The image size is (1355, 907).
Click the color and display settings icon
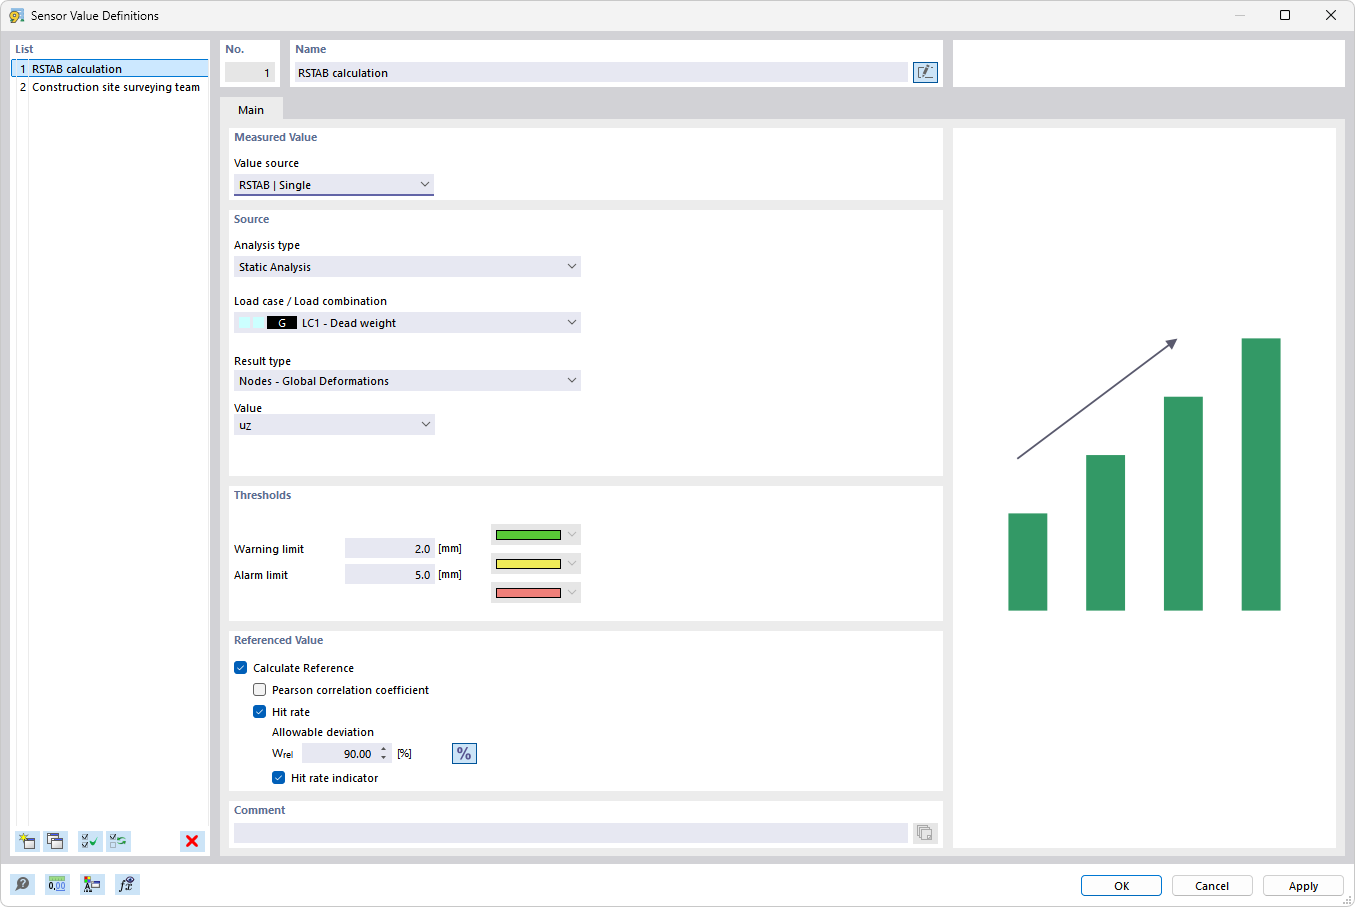point(92,884)
